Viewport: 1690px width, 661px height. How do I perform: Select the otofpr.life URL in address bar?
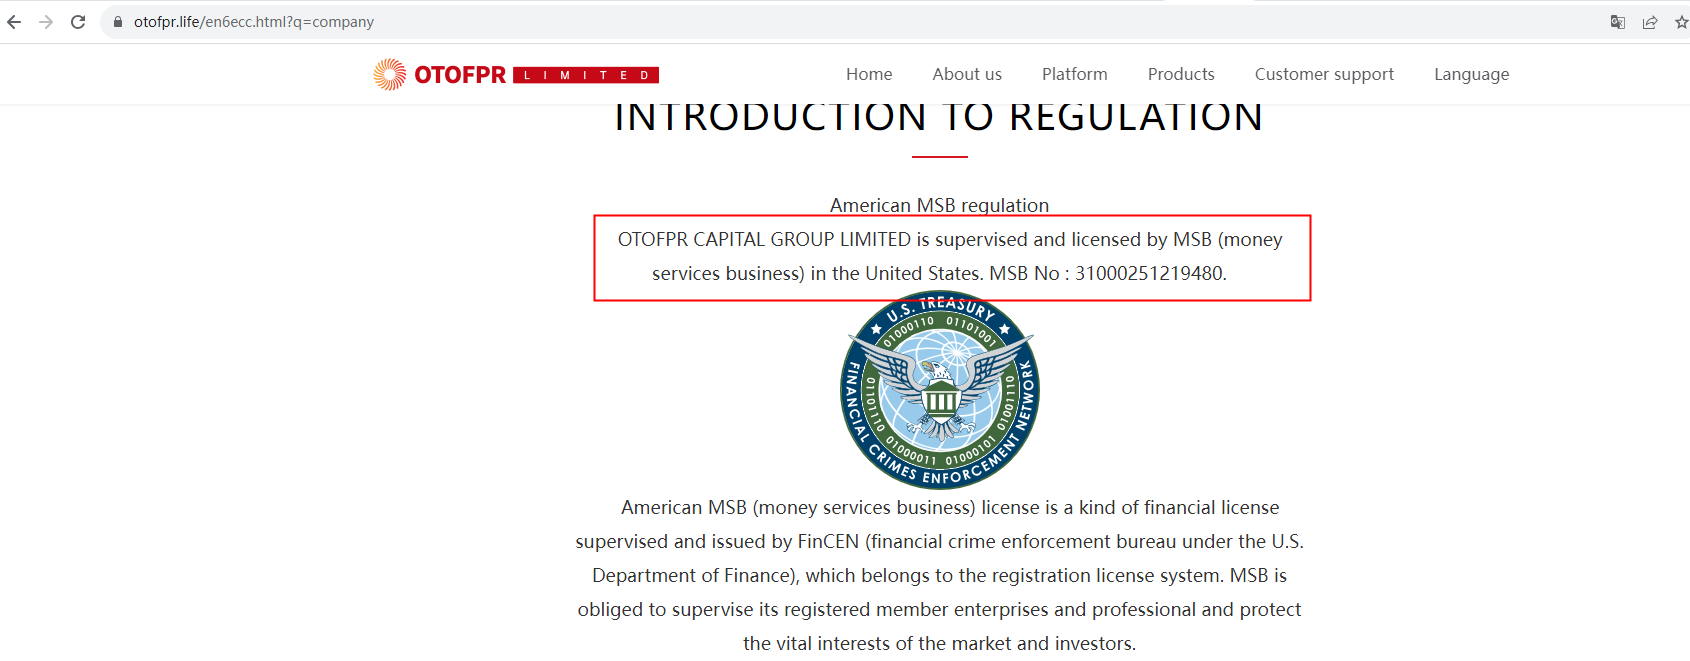click(x=254, y=22)
